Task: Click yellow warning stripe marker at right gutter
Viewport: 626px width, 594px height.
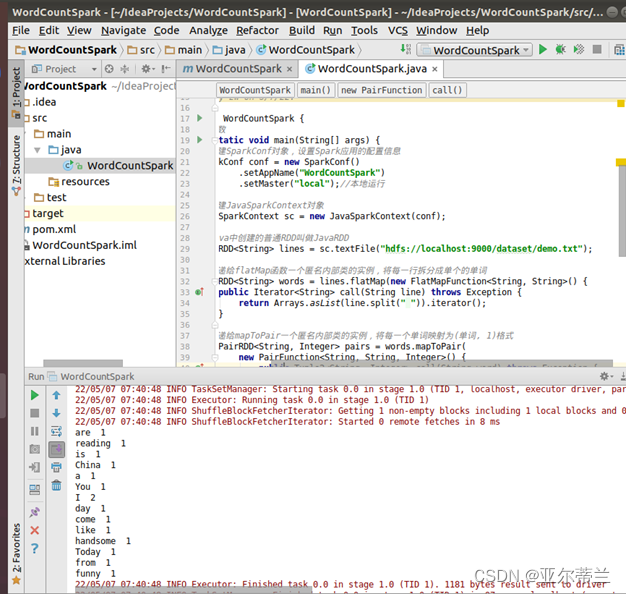Action: click(621, 162)
